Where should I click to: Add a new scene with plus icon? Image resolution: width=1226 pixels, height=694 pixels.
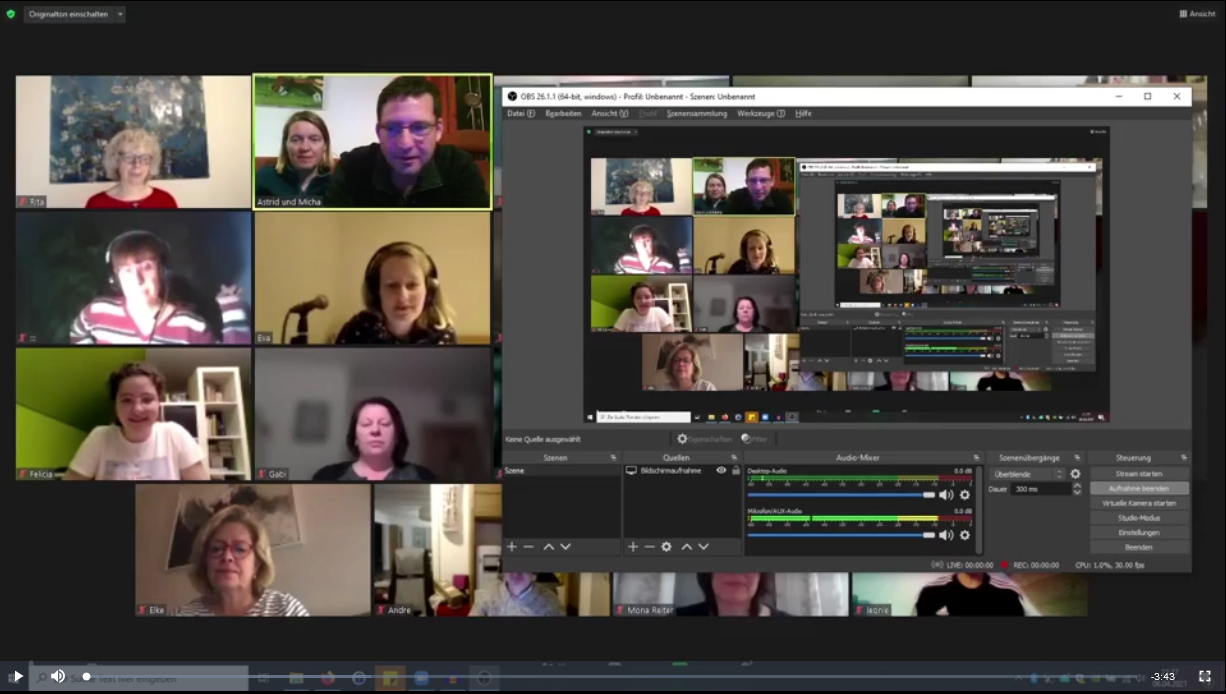tap(512, 547)
